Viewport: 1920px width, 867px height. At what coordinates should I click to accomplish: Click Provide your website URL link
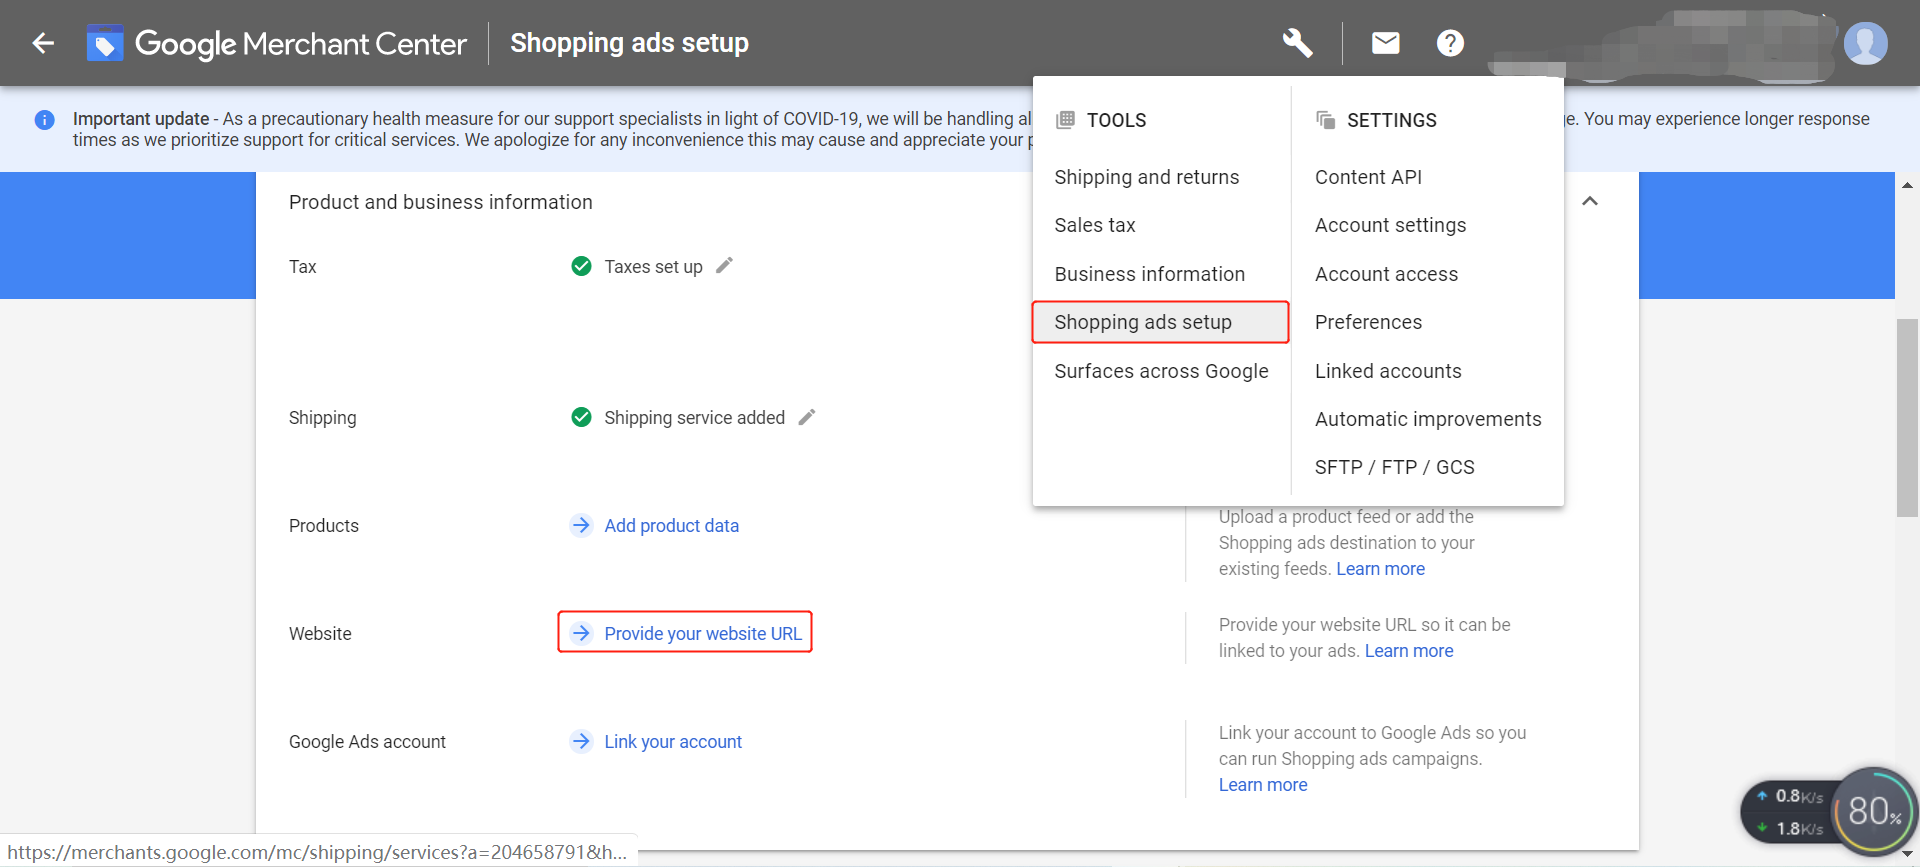[702, 634]
